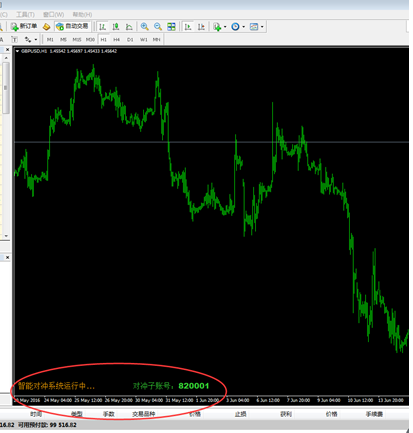Click the zoom out magnifier icon

tap(158, 27)
